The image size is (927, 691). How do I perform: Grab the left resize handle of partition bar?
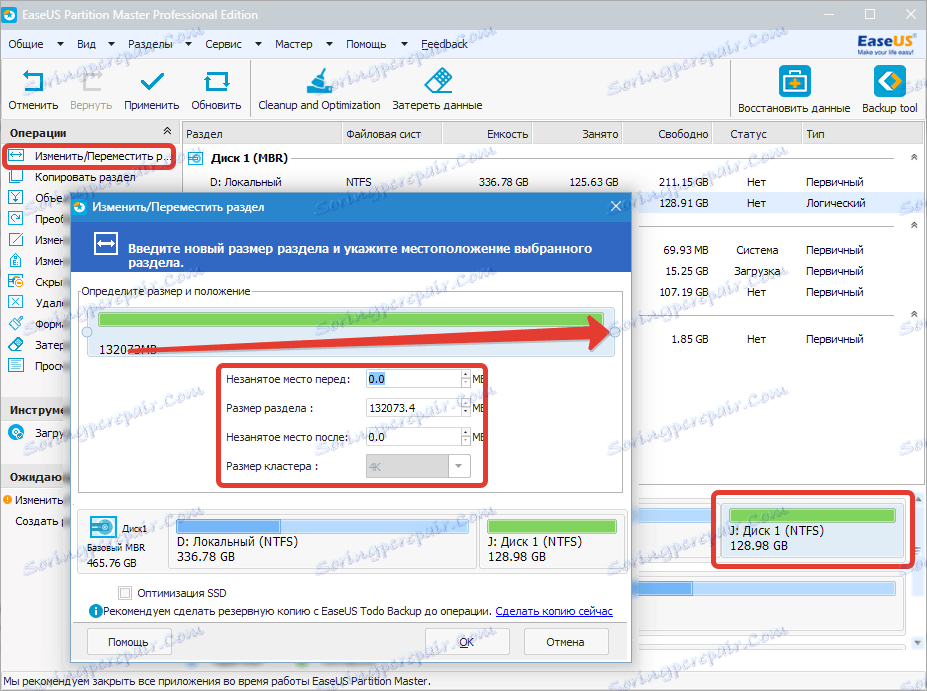tap(87, 332)
